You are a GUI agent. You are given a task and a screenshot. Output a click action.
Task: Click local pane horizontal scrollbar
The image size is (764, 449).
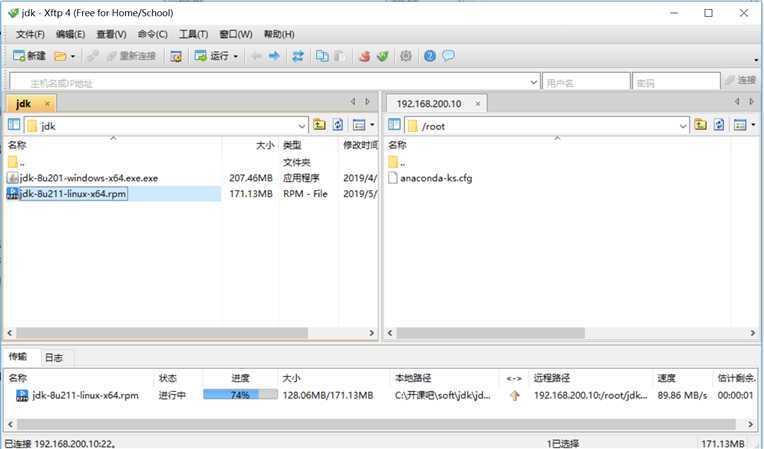162,333
